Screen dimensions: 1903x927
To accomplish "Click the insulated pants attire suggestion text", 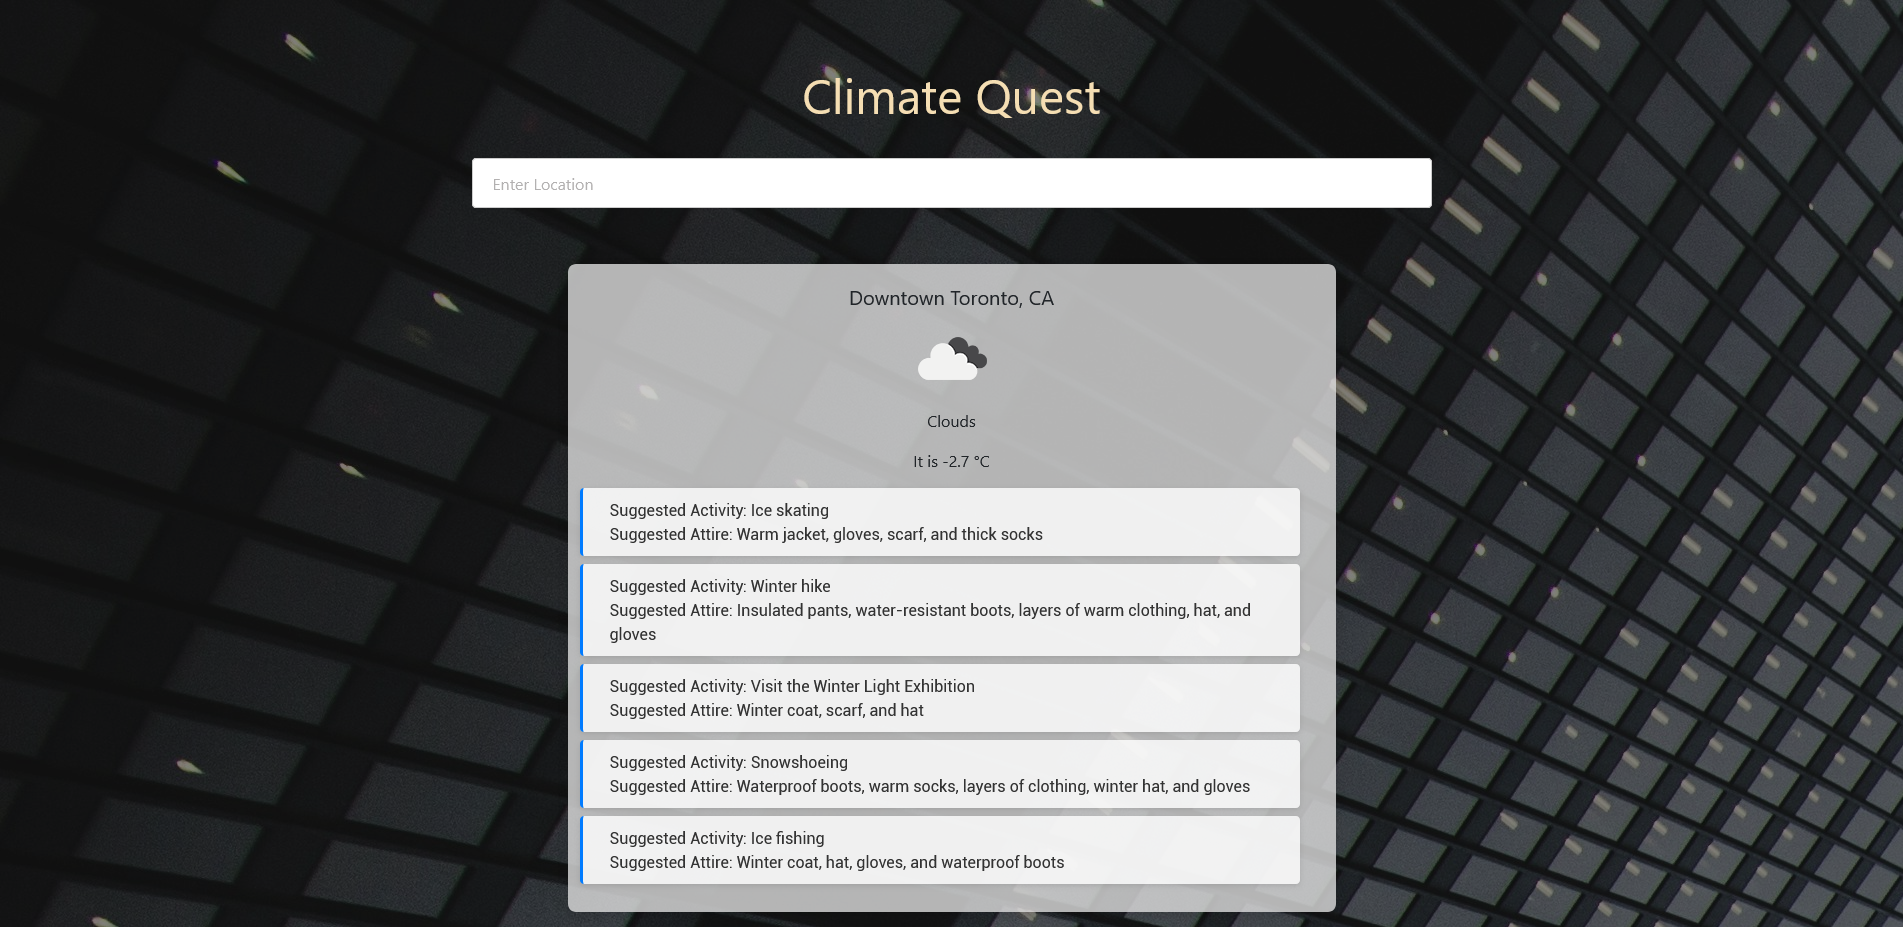I will click(x=930, y=611).
